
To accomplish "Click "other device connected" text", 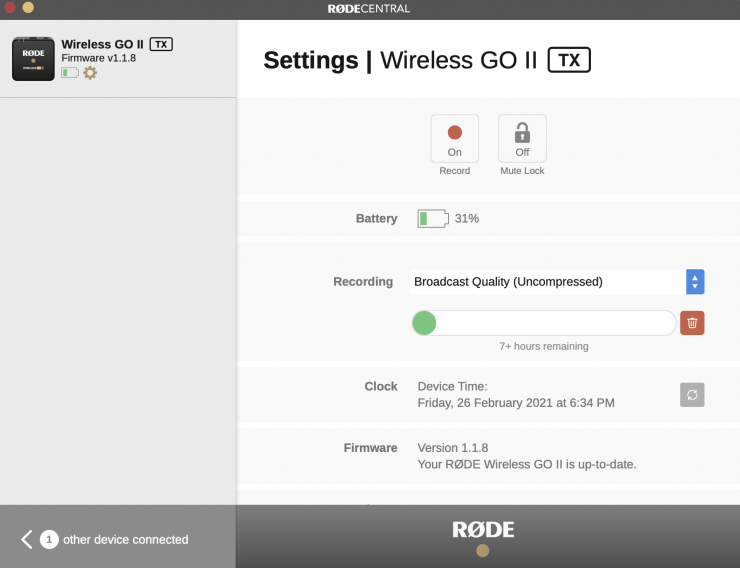I will tap(125, 540).
